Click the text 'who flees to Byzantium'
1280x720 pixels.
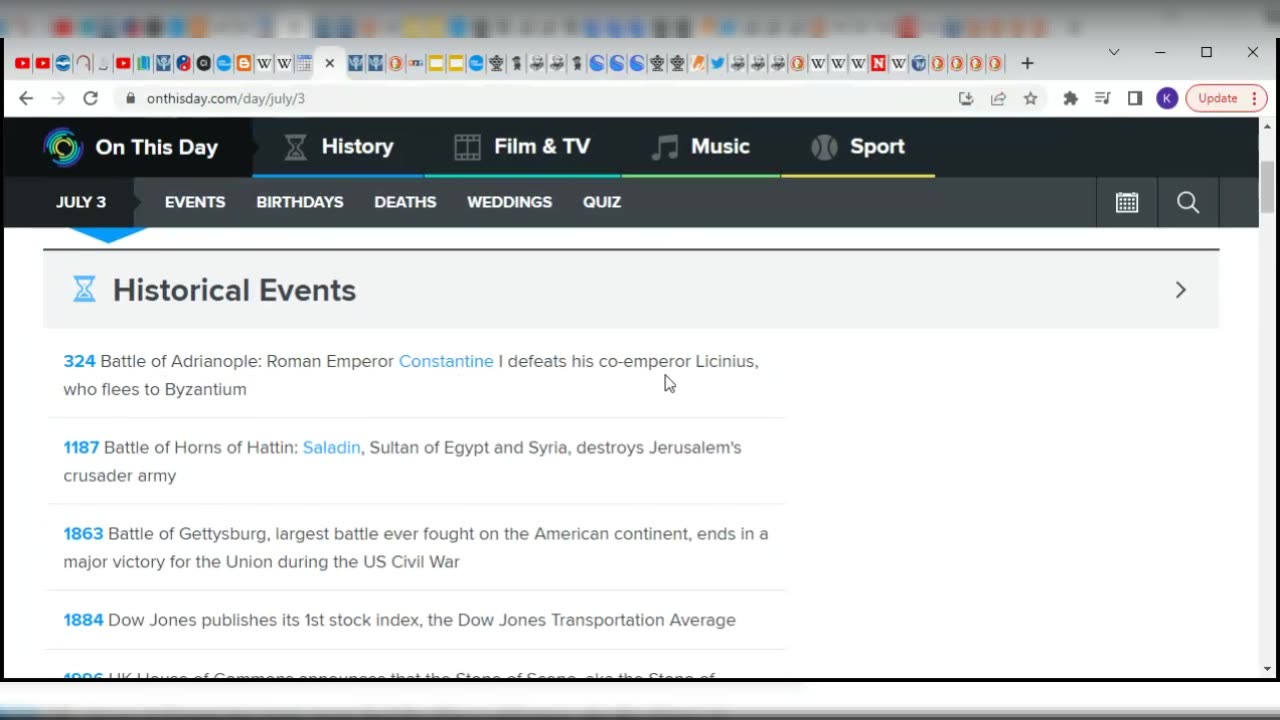pyautogui.click(x=155, y=389)
